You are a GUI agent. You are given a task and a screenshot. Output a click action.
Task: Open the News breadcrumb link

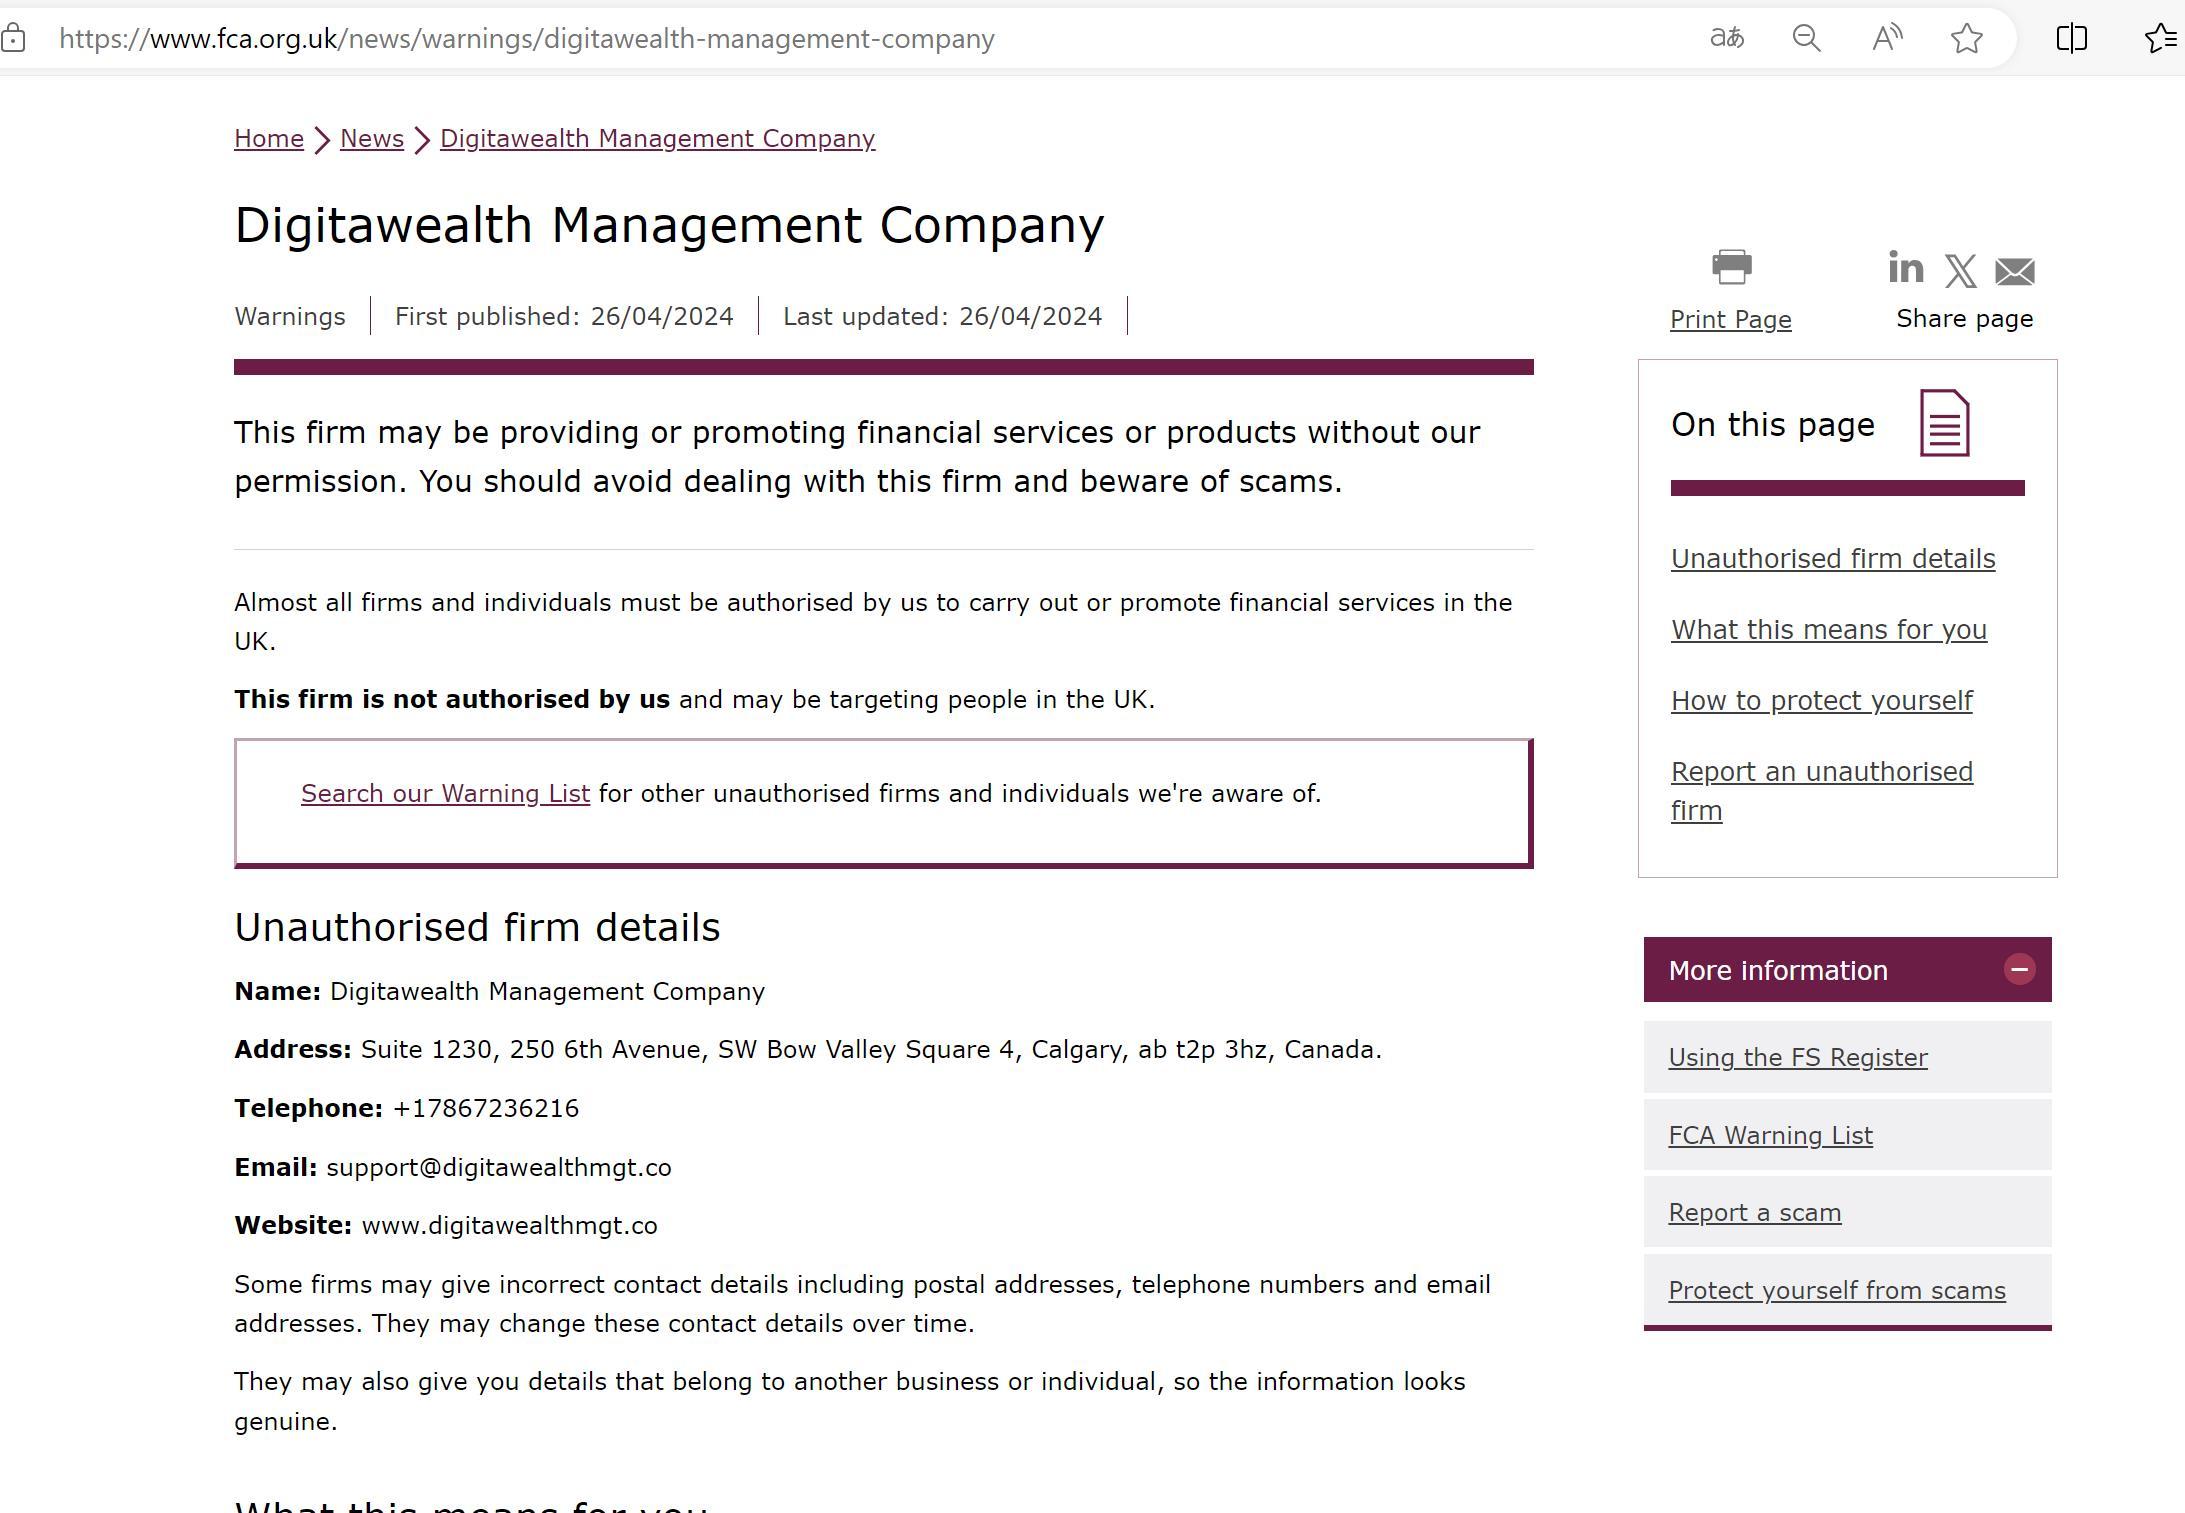pos(371,138)
